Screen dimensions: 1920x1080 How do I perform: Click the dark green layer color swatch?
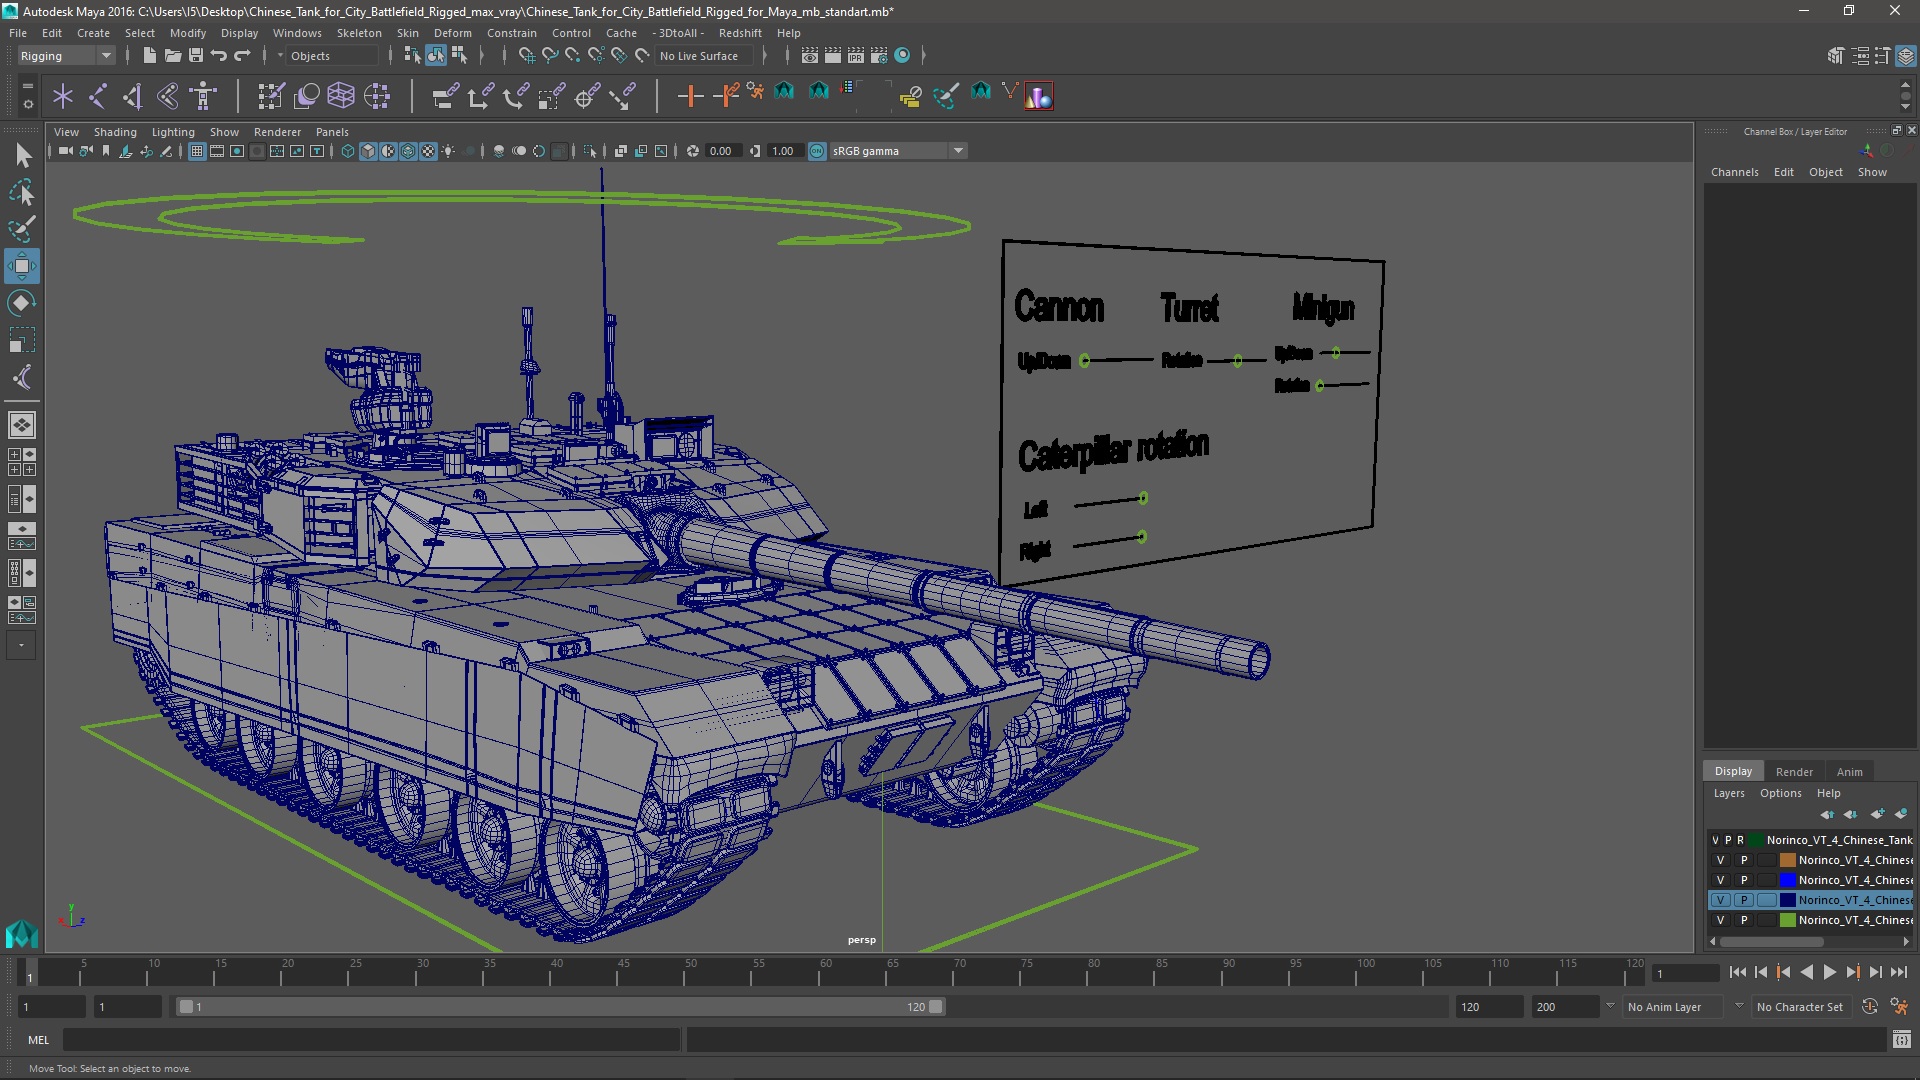click(1756, 840)
